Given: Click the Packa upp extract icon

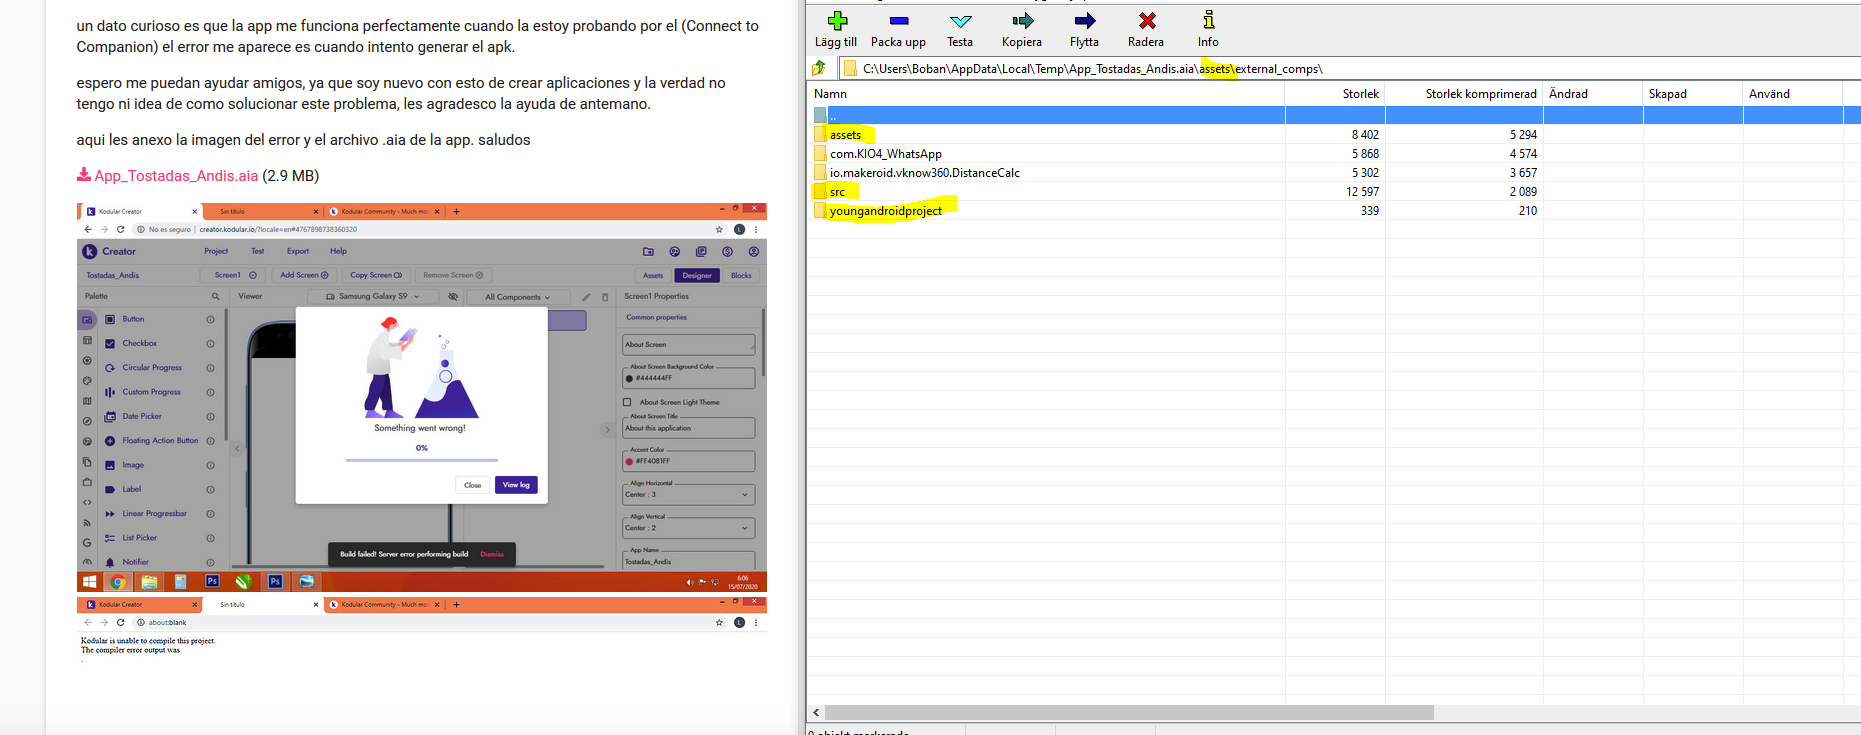Looking at the screenshot, I should coord(898,21).
